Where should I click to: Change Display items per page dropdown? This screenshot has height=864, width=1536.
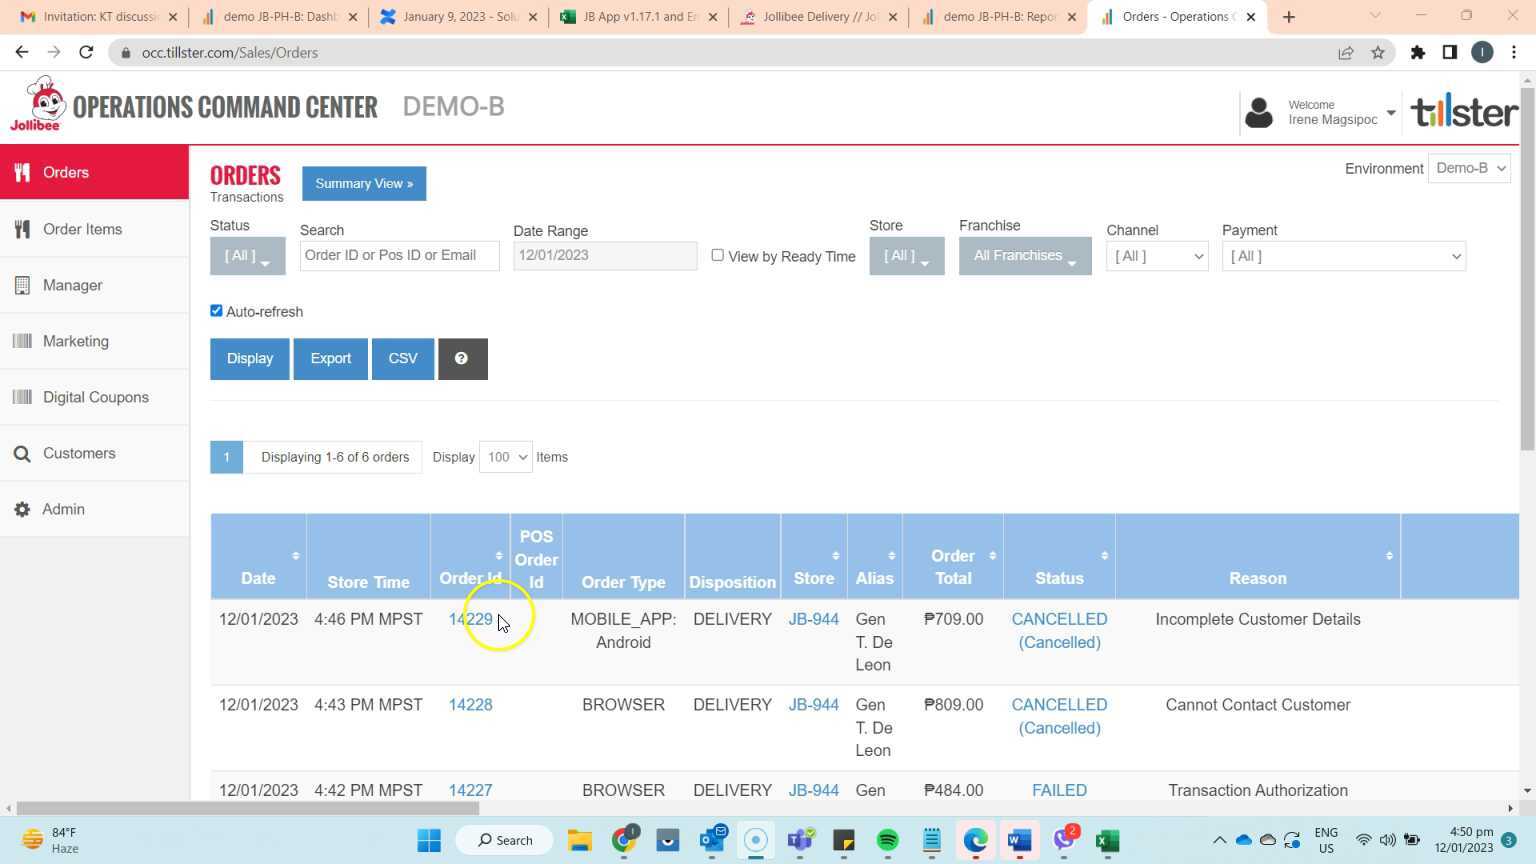[x=505, y=457]
